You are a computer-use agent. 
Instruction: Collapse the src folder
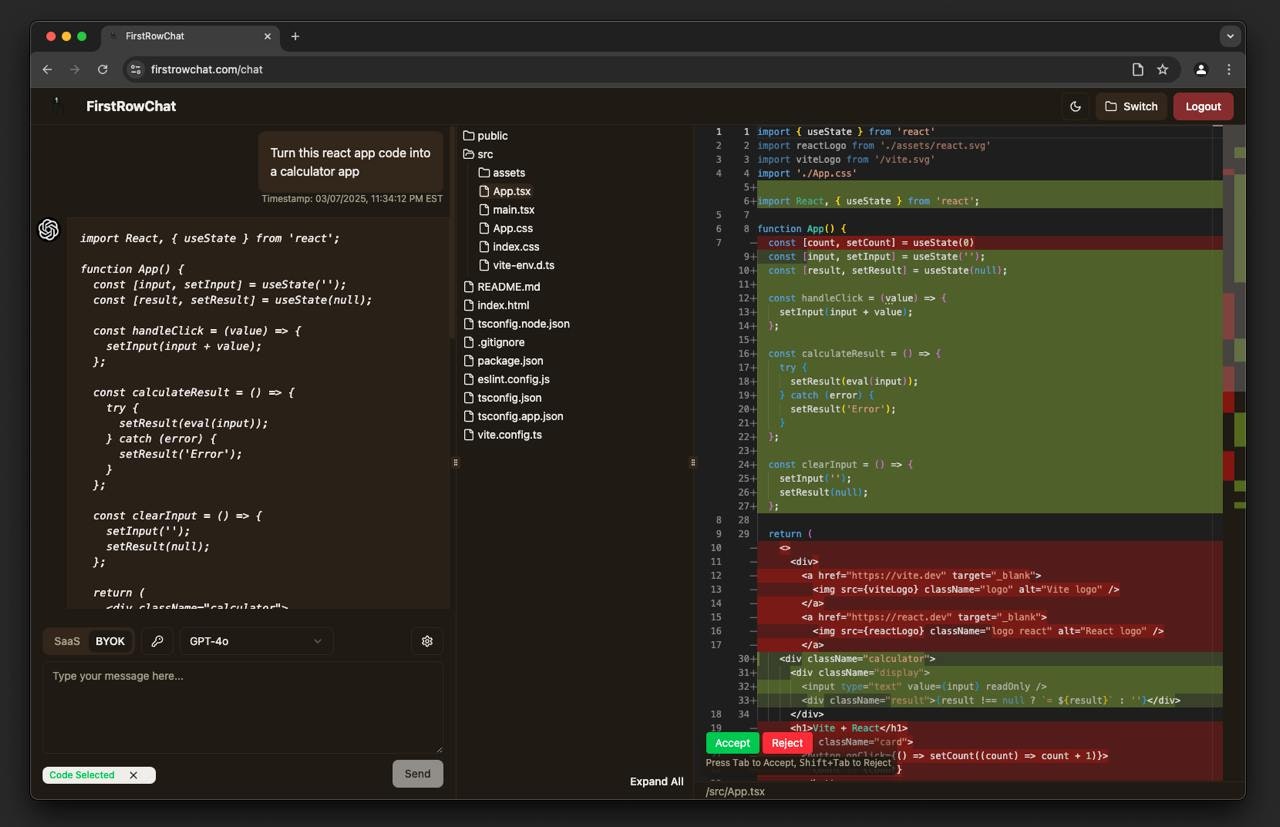tap(484, 154)
